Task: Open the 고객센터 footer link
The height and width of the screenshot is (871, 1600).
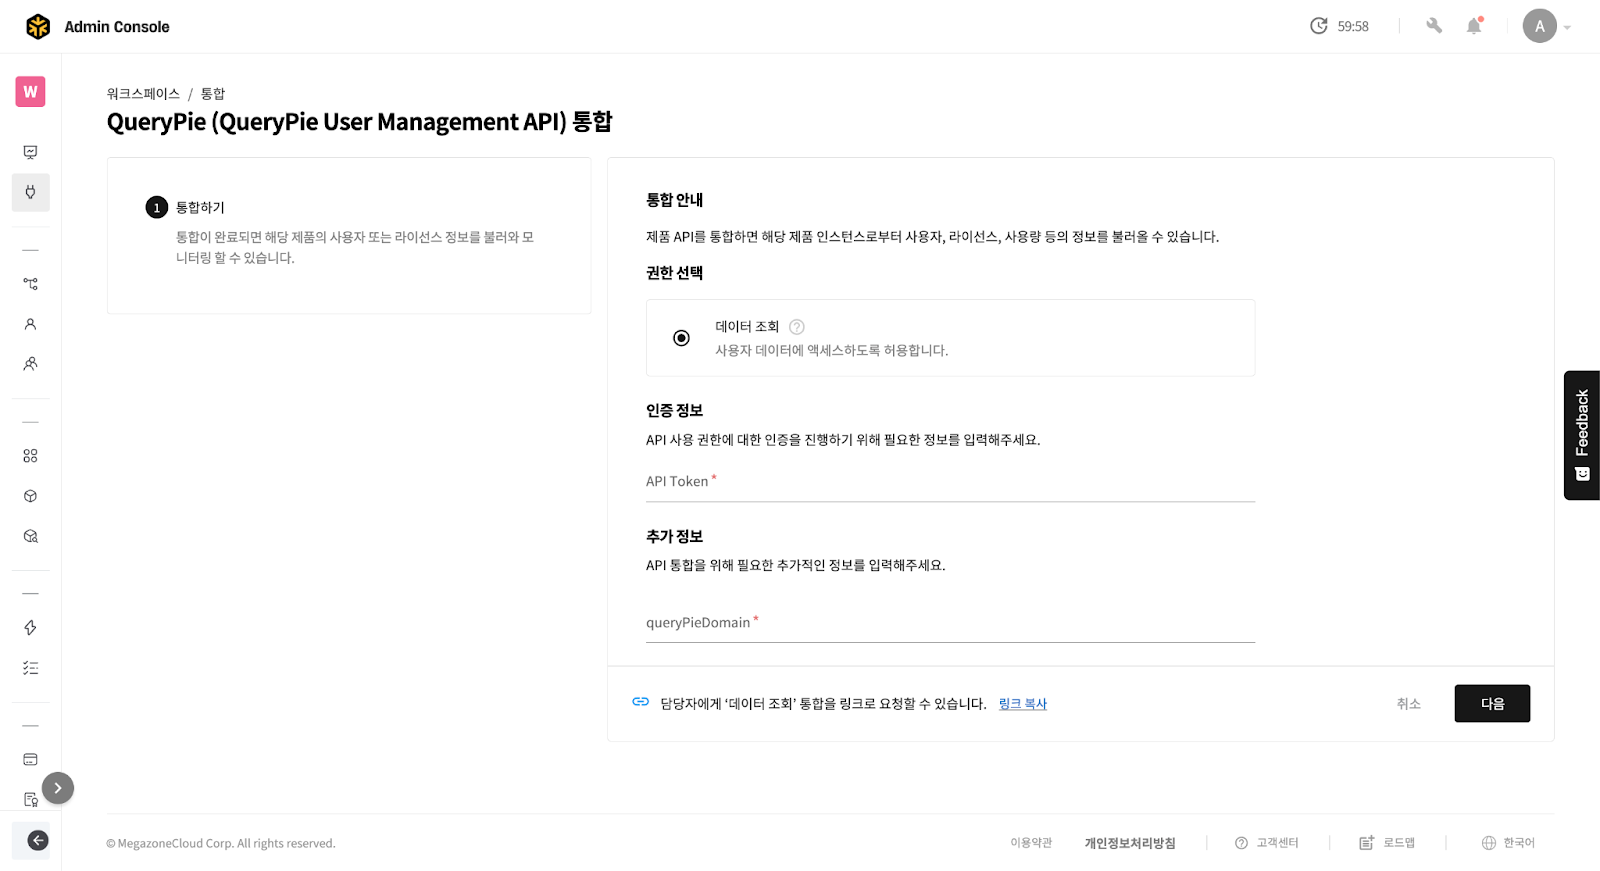Action: tap(1267, 843)
